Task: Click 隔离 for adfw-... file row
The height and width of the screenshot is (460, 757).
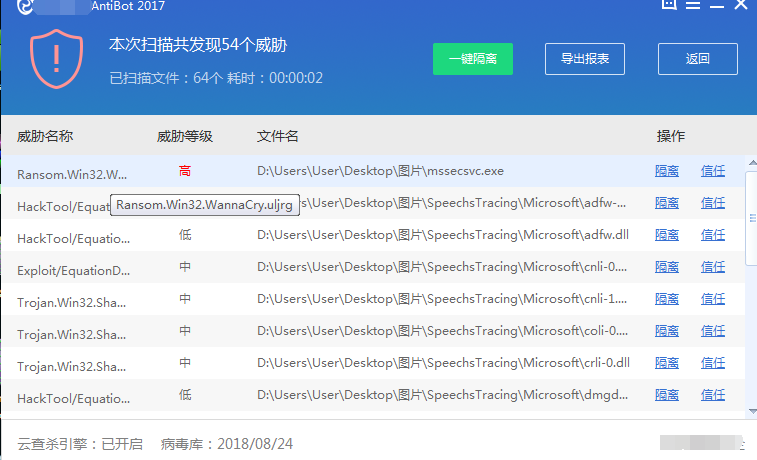Action: coord(667,203)
